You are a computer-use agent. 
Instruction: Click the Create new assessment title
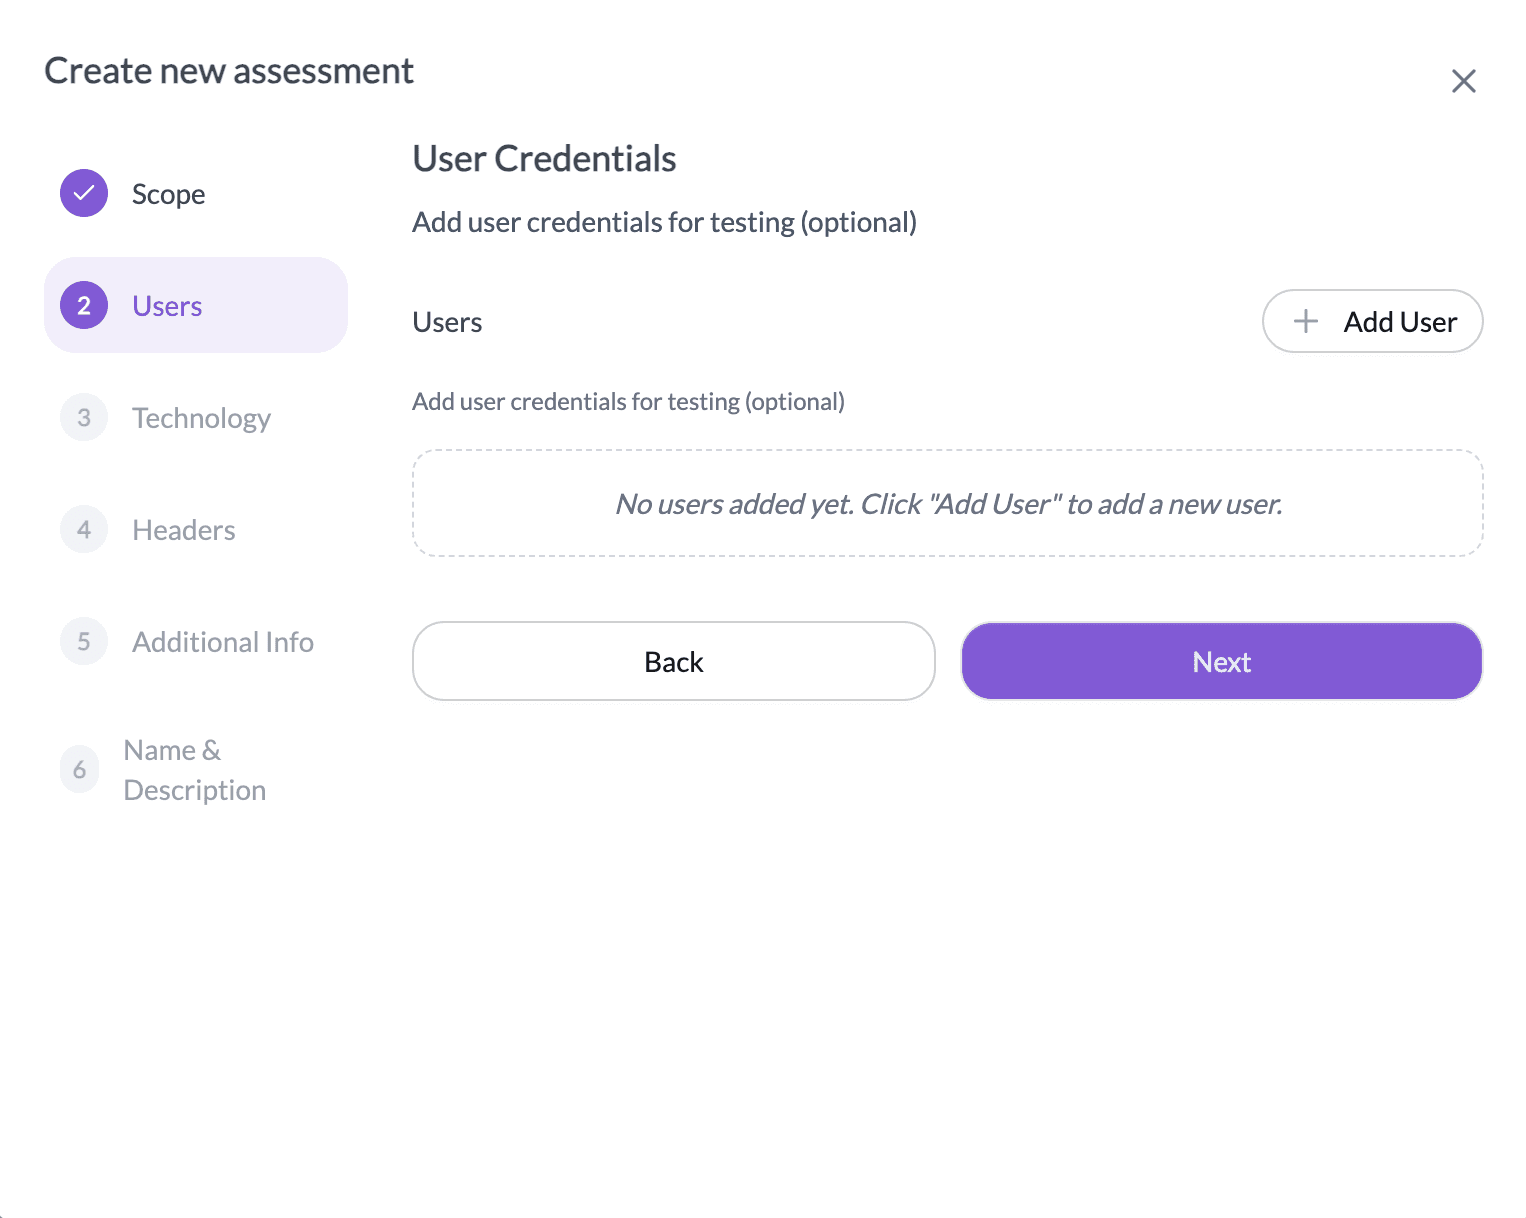point(229,71)
